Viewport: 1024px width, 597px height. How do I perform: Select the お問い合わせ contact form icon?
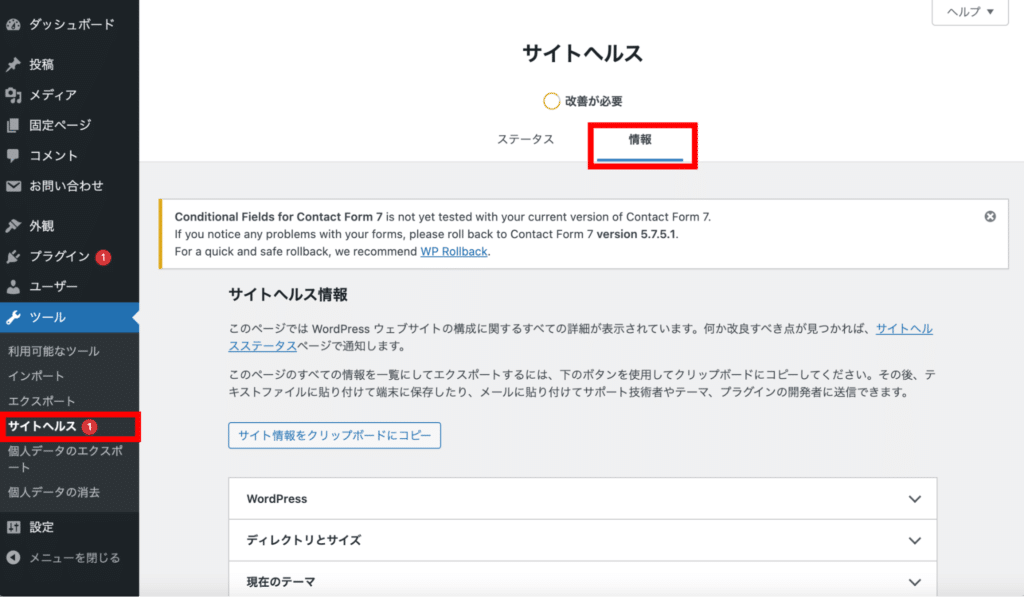pyautogui.click(x=13, y=186)
